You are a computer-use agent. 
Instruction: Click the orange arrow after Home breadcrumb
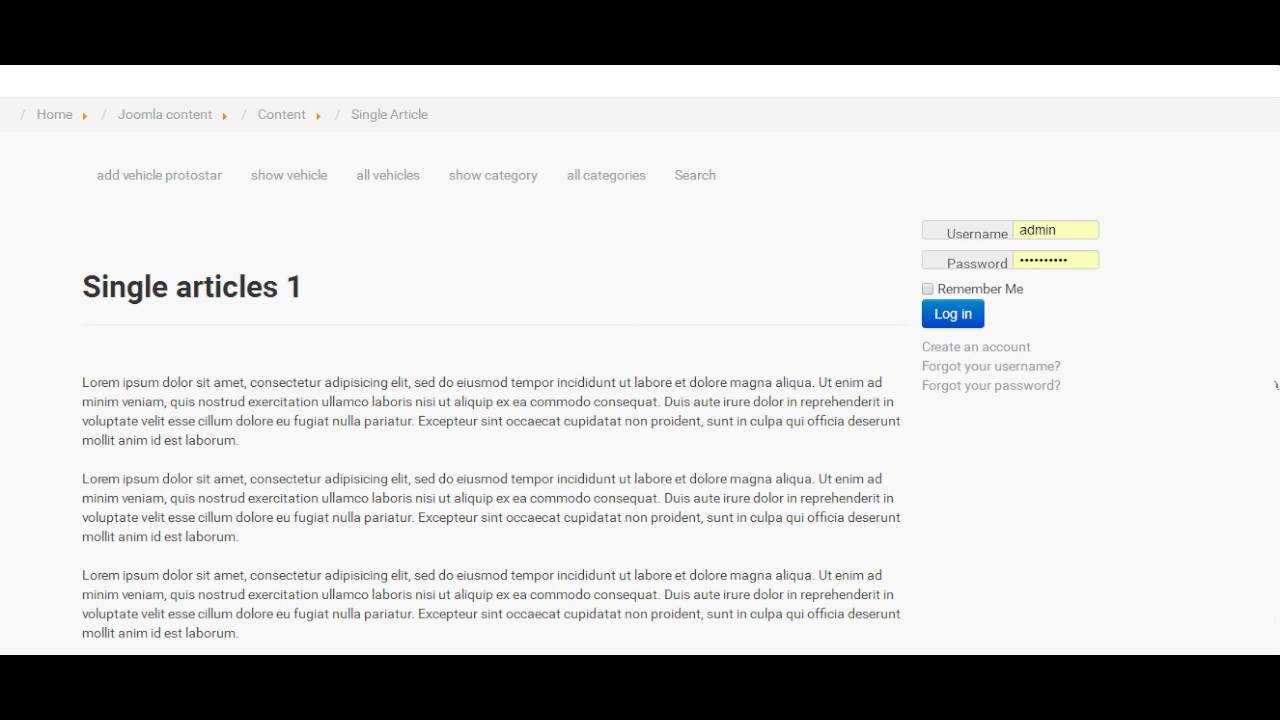pos(85,116)
